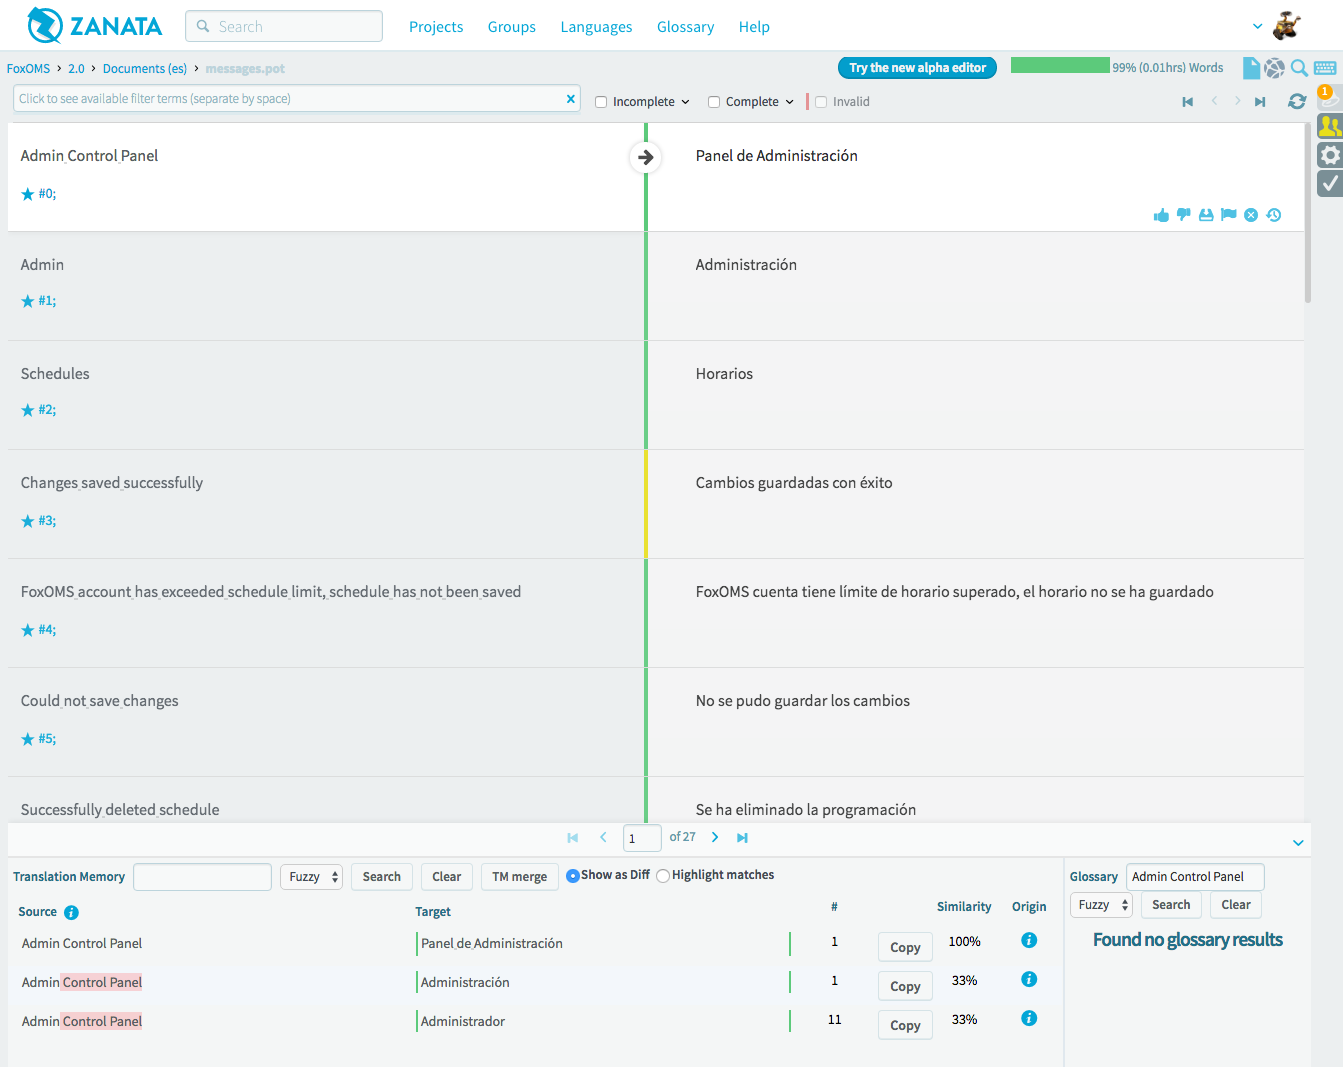Copy the Panel de Administración match
The width and height of the screenshot is (1343, 1067).
(905, 947)
